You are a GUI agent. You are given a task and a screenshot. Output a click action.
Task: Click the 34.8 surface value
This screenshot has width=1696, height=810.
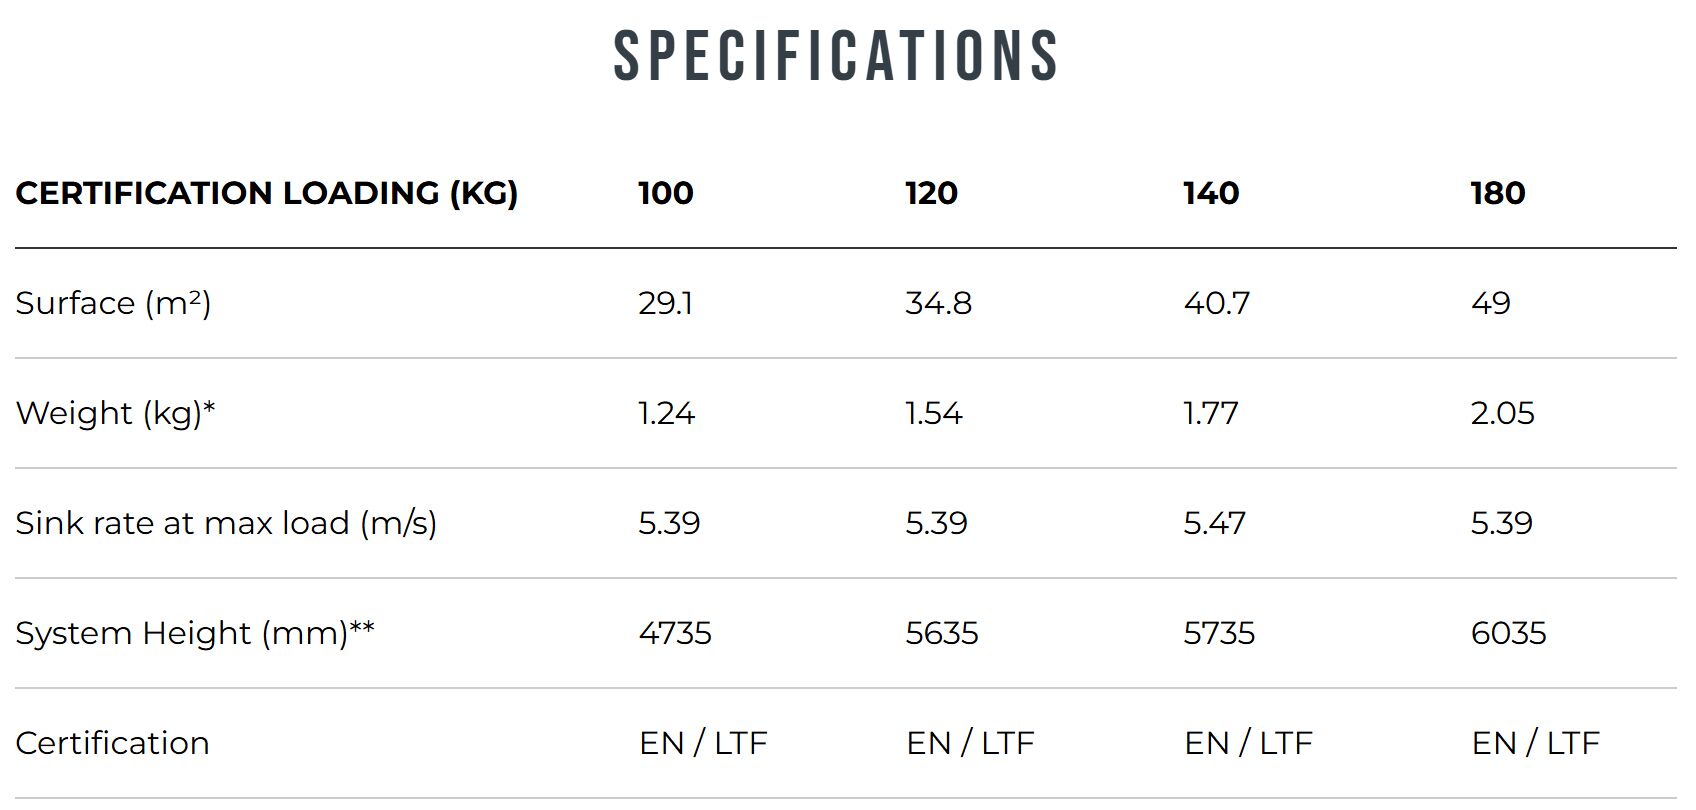click(938, 303)
